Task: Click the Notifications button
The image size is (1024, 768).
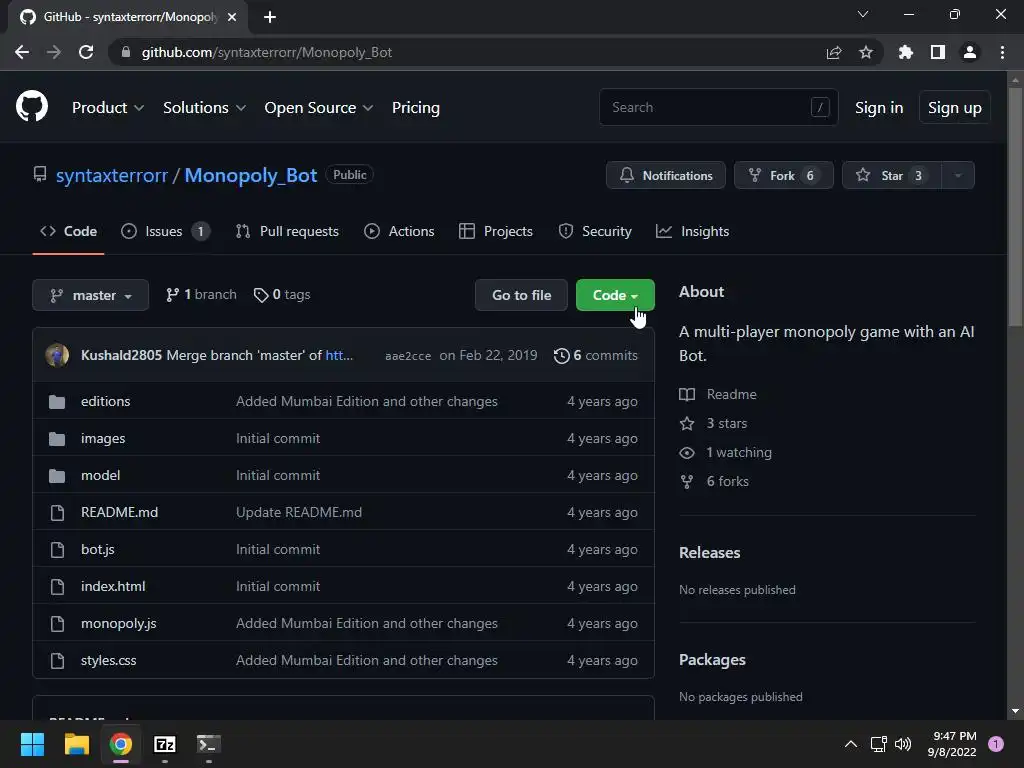Action: coord(665,175)
